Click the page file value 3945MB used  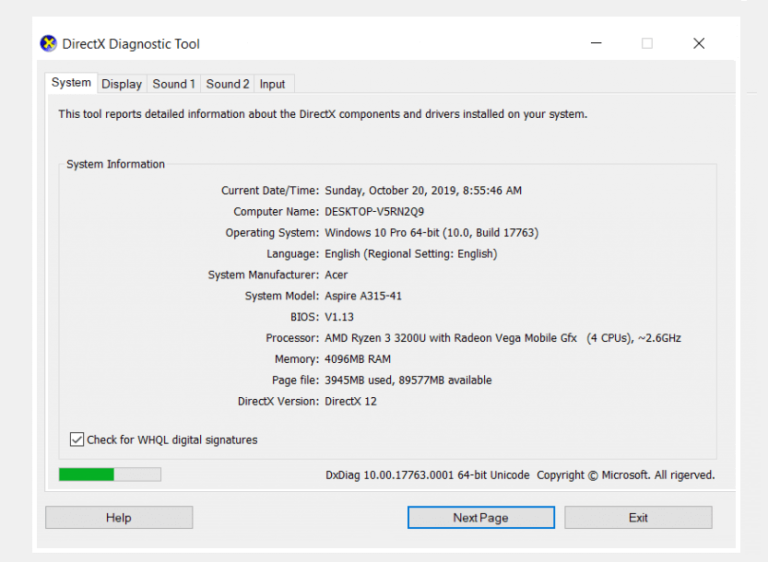click(408, 380)
